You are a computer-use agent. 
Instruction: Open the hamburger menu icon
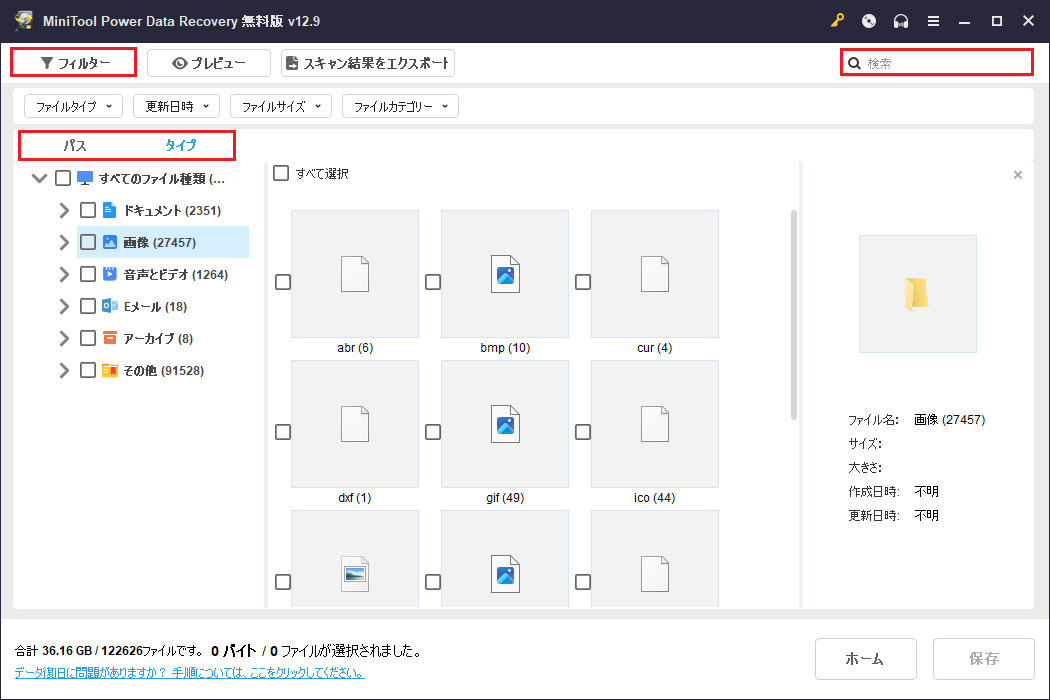pyautogui.click(x=933, y=21)
